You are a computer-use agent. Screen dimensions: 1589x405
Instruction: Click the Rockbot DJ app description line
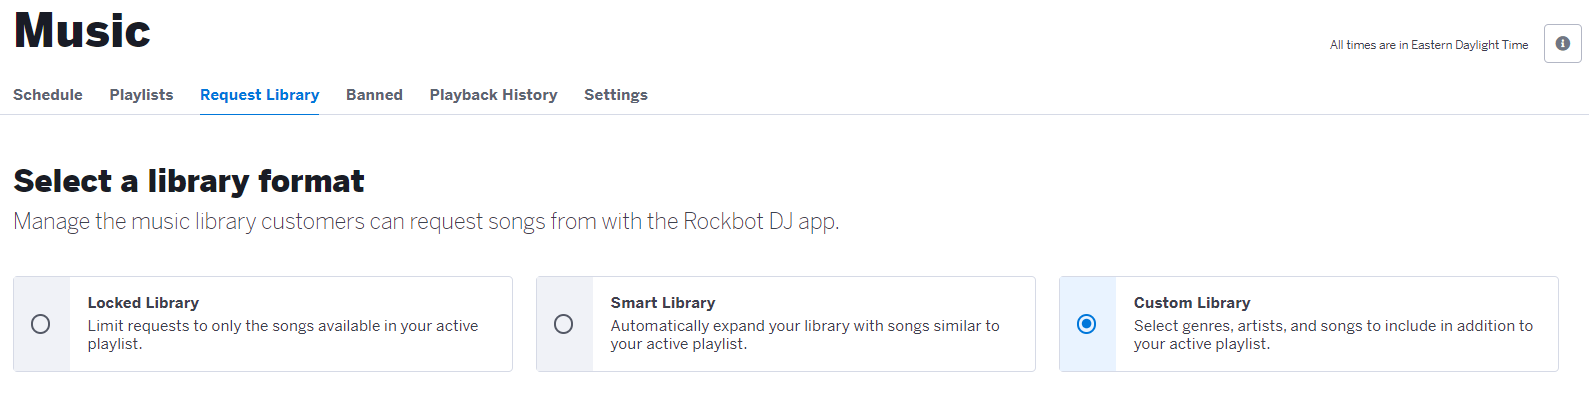click(x=426, y=221)
